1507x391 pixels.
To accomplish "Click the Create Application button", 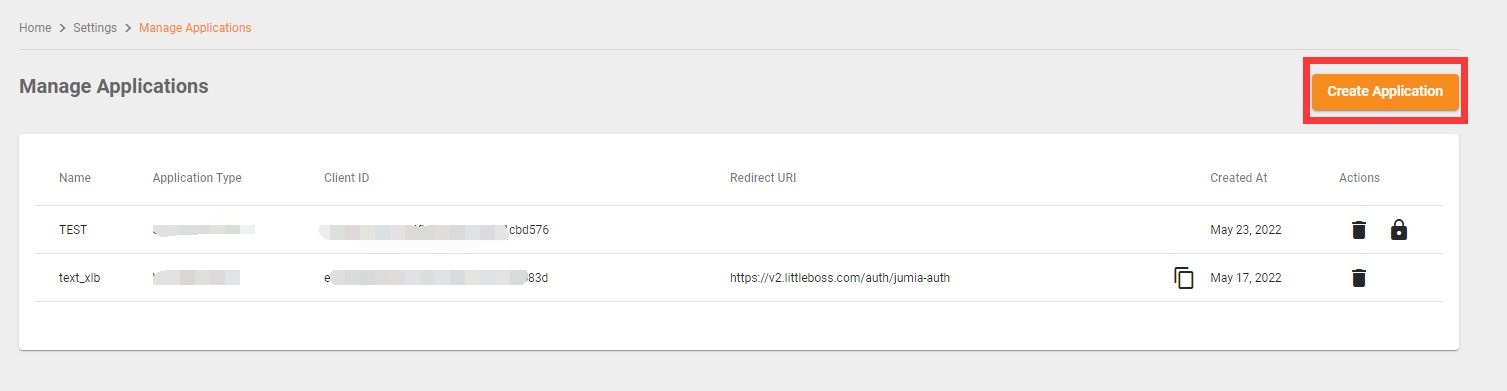I will (1385, 91).
